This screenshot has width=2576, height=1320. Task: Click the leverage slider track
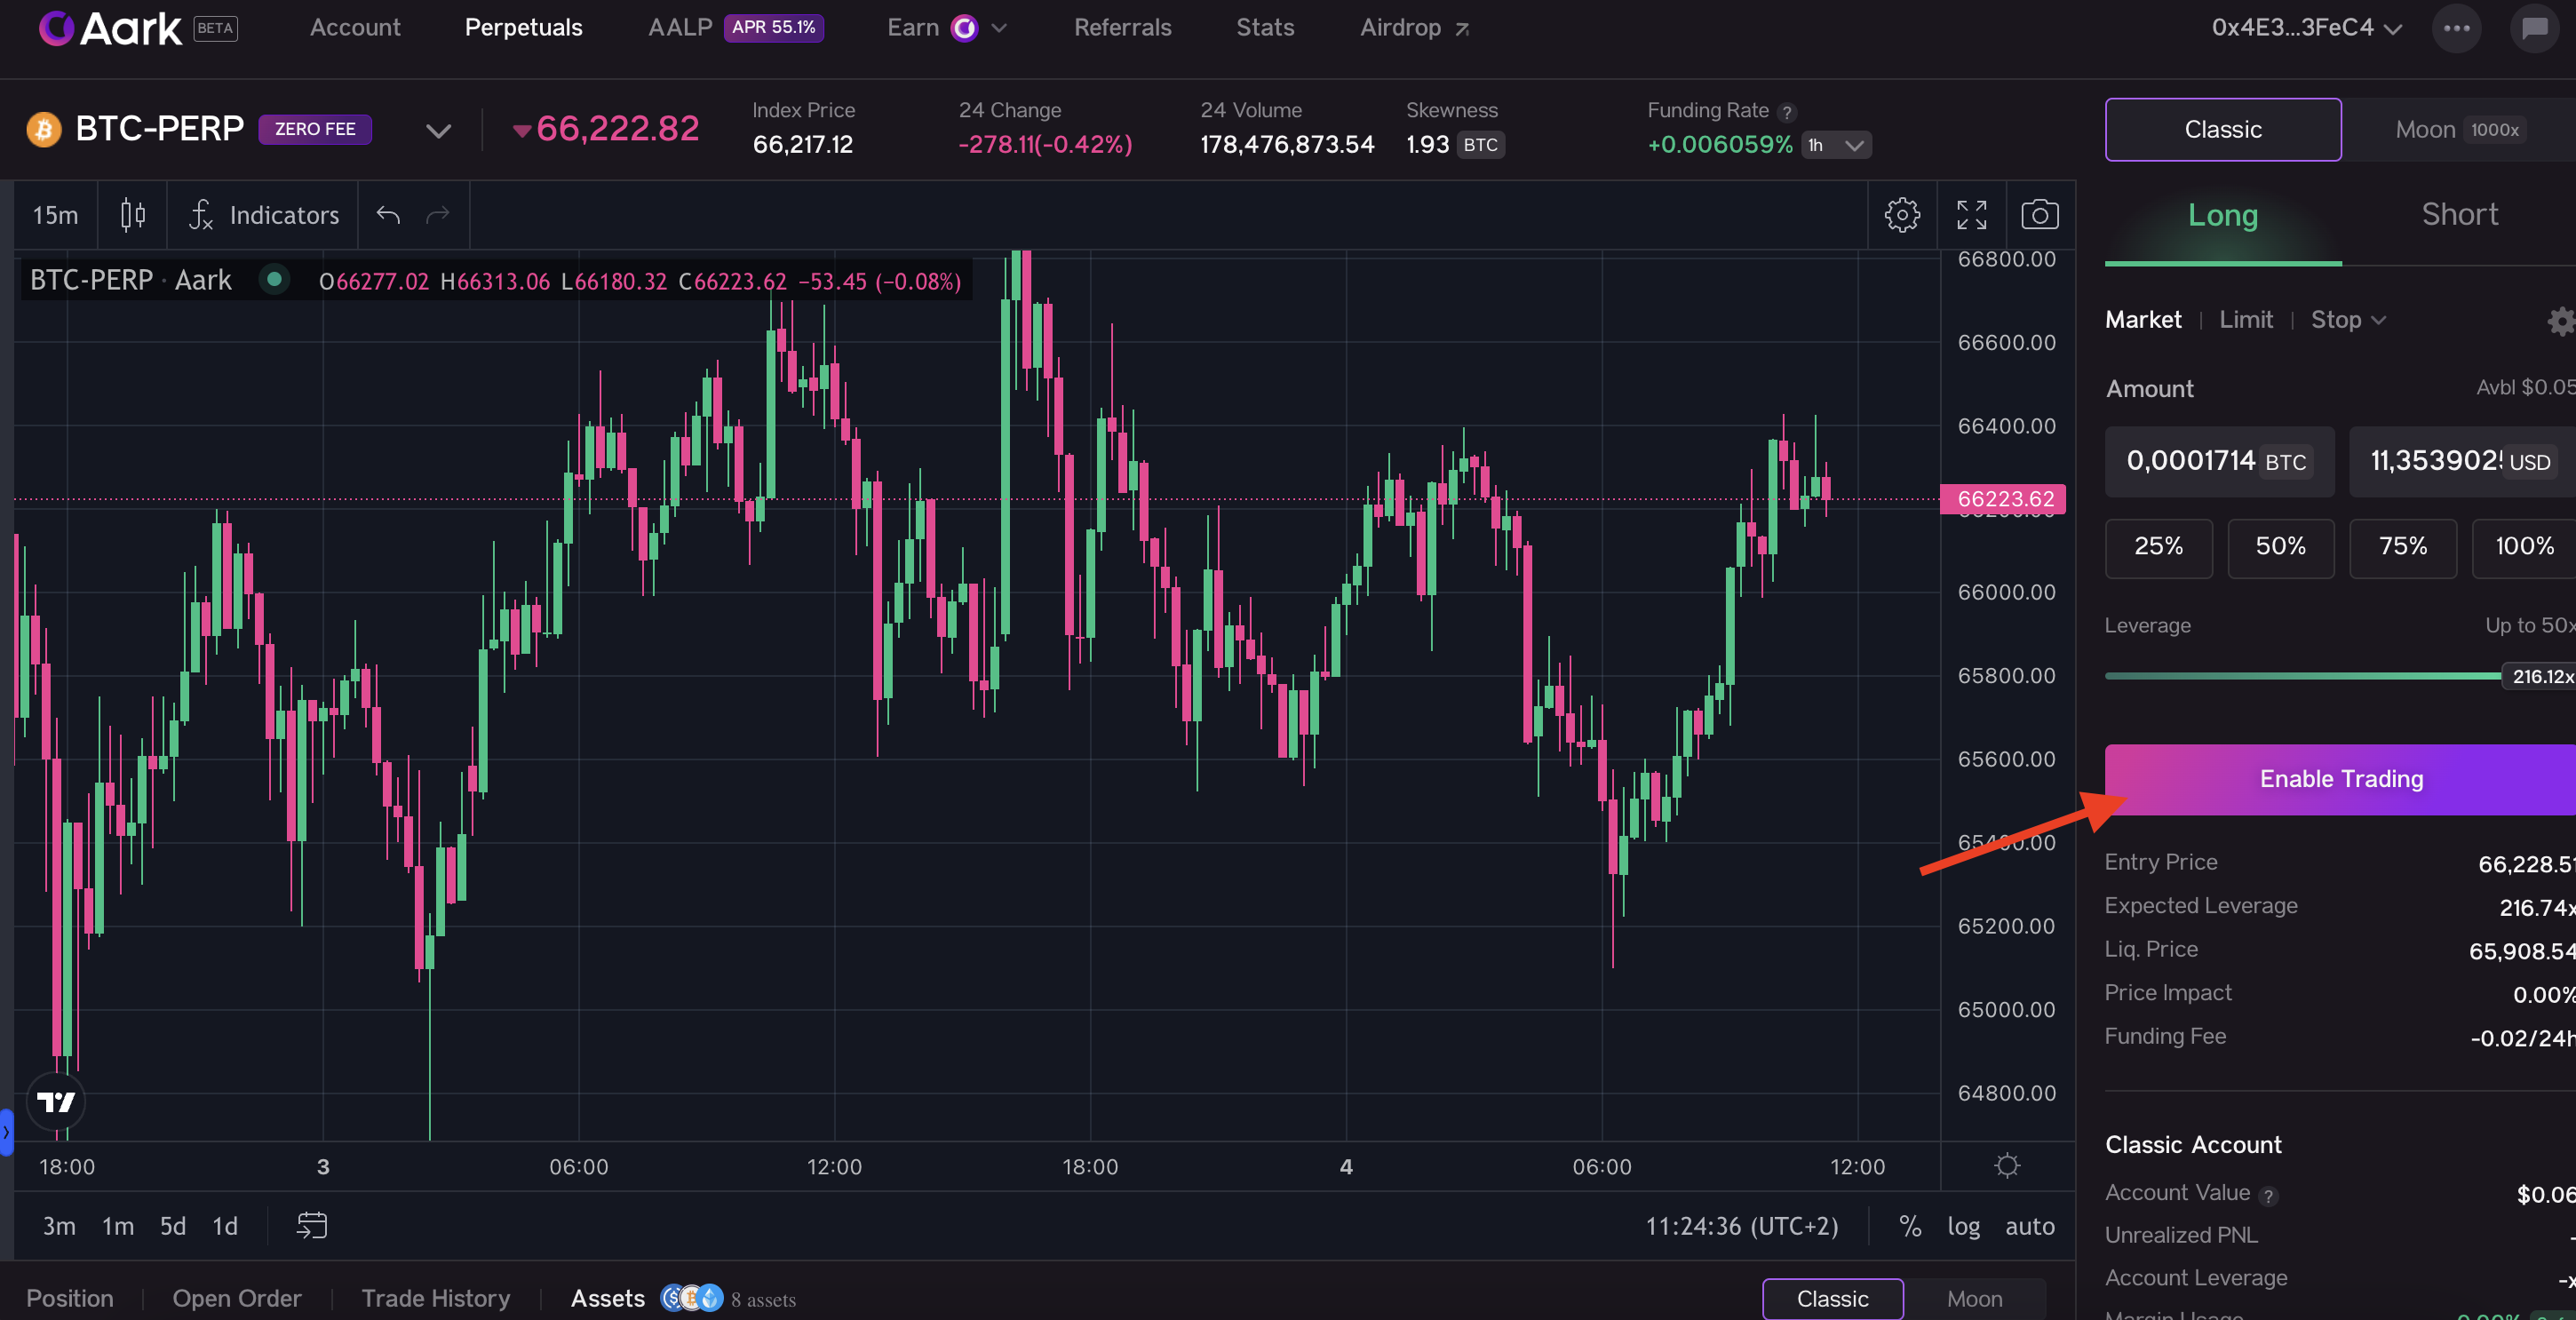point(2303,677)
